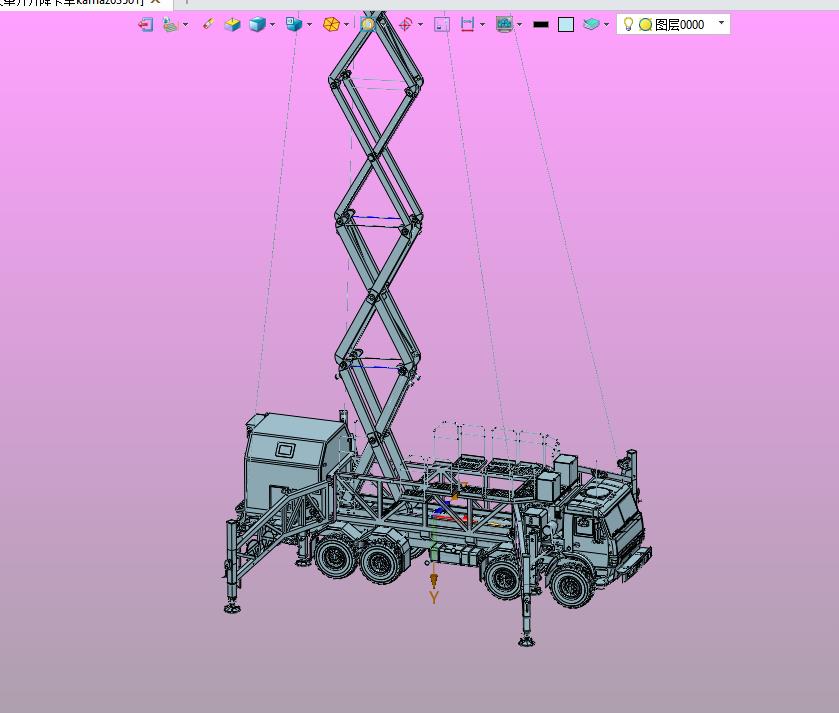The image size is (839, 713).
Task: Click the magnifier zoom tool icon
Action: click(x=368, y=24)
